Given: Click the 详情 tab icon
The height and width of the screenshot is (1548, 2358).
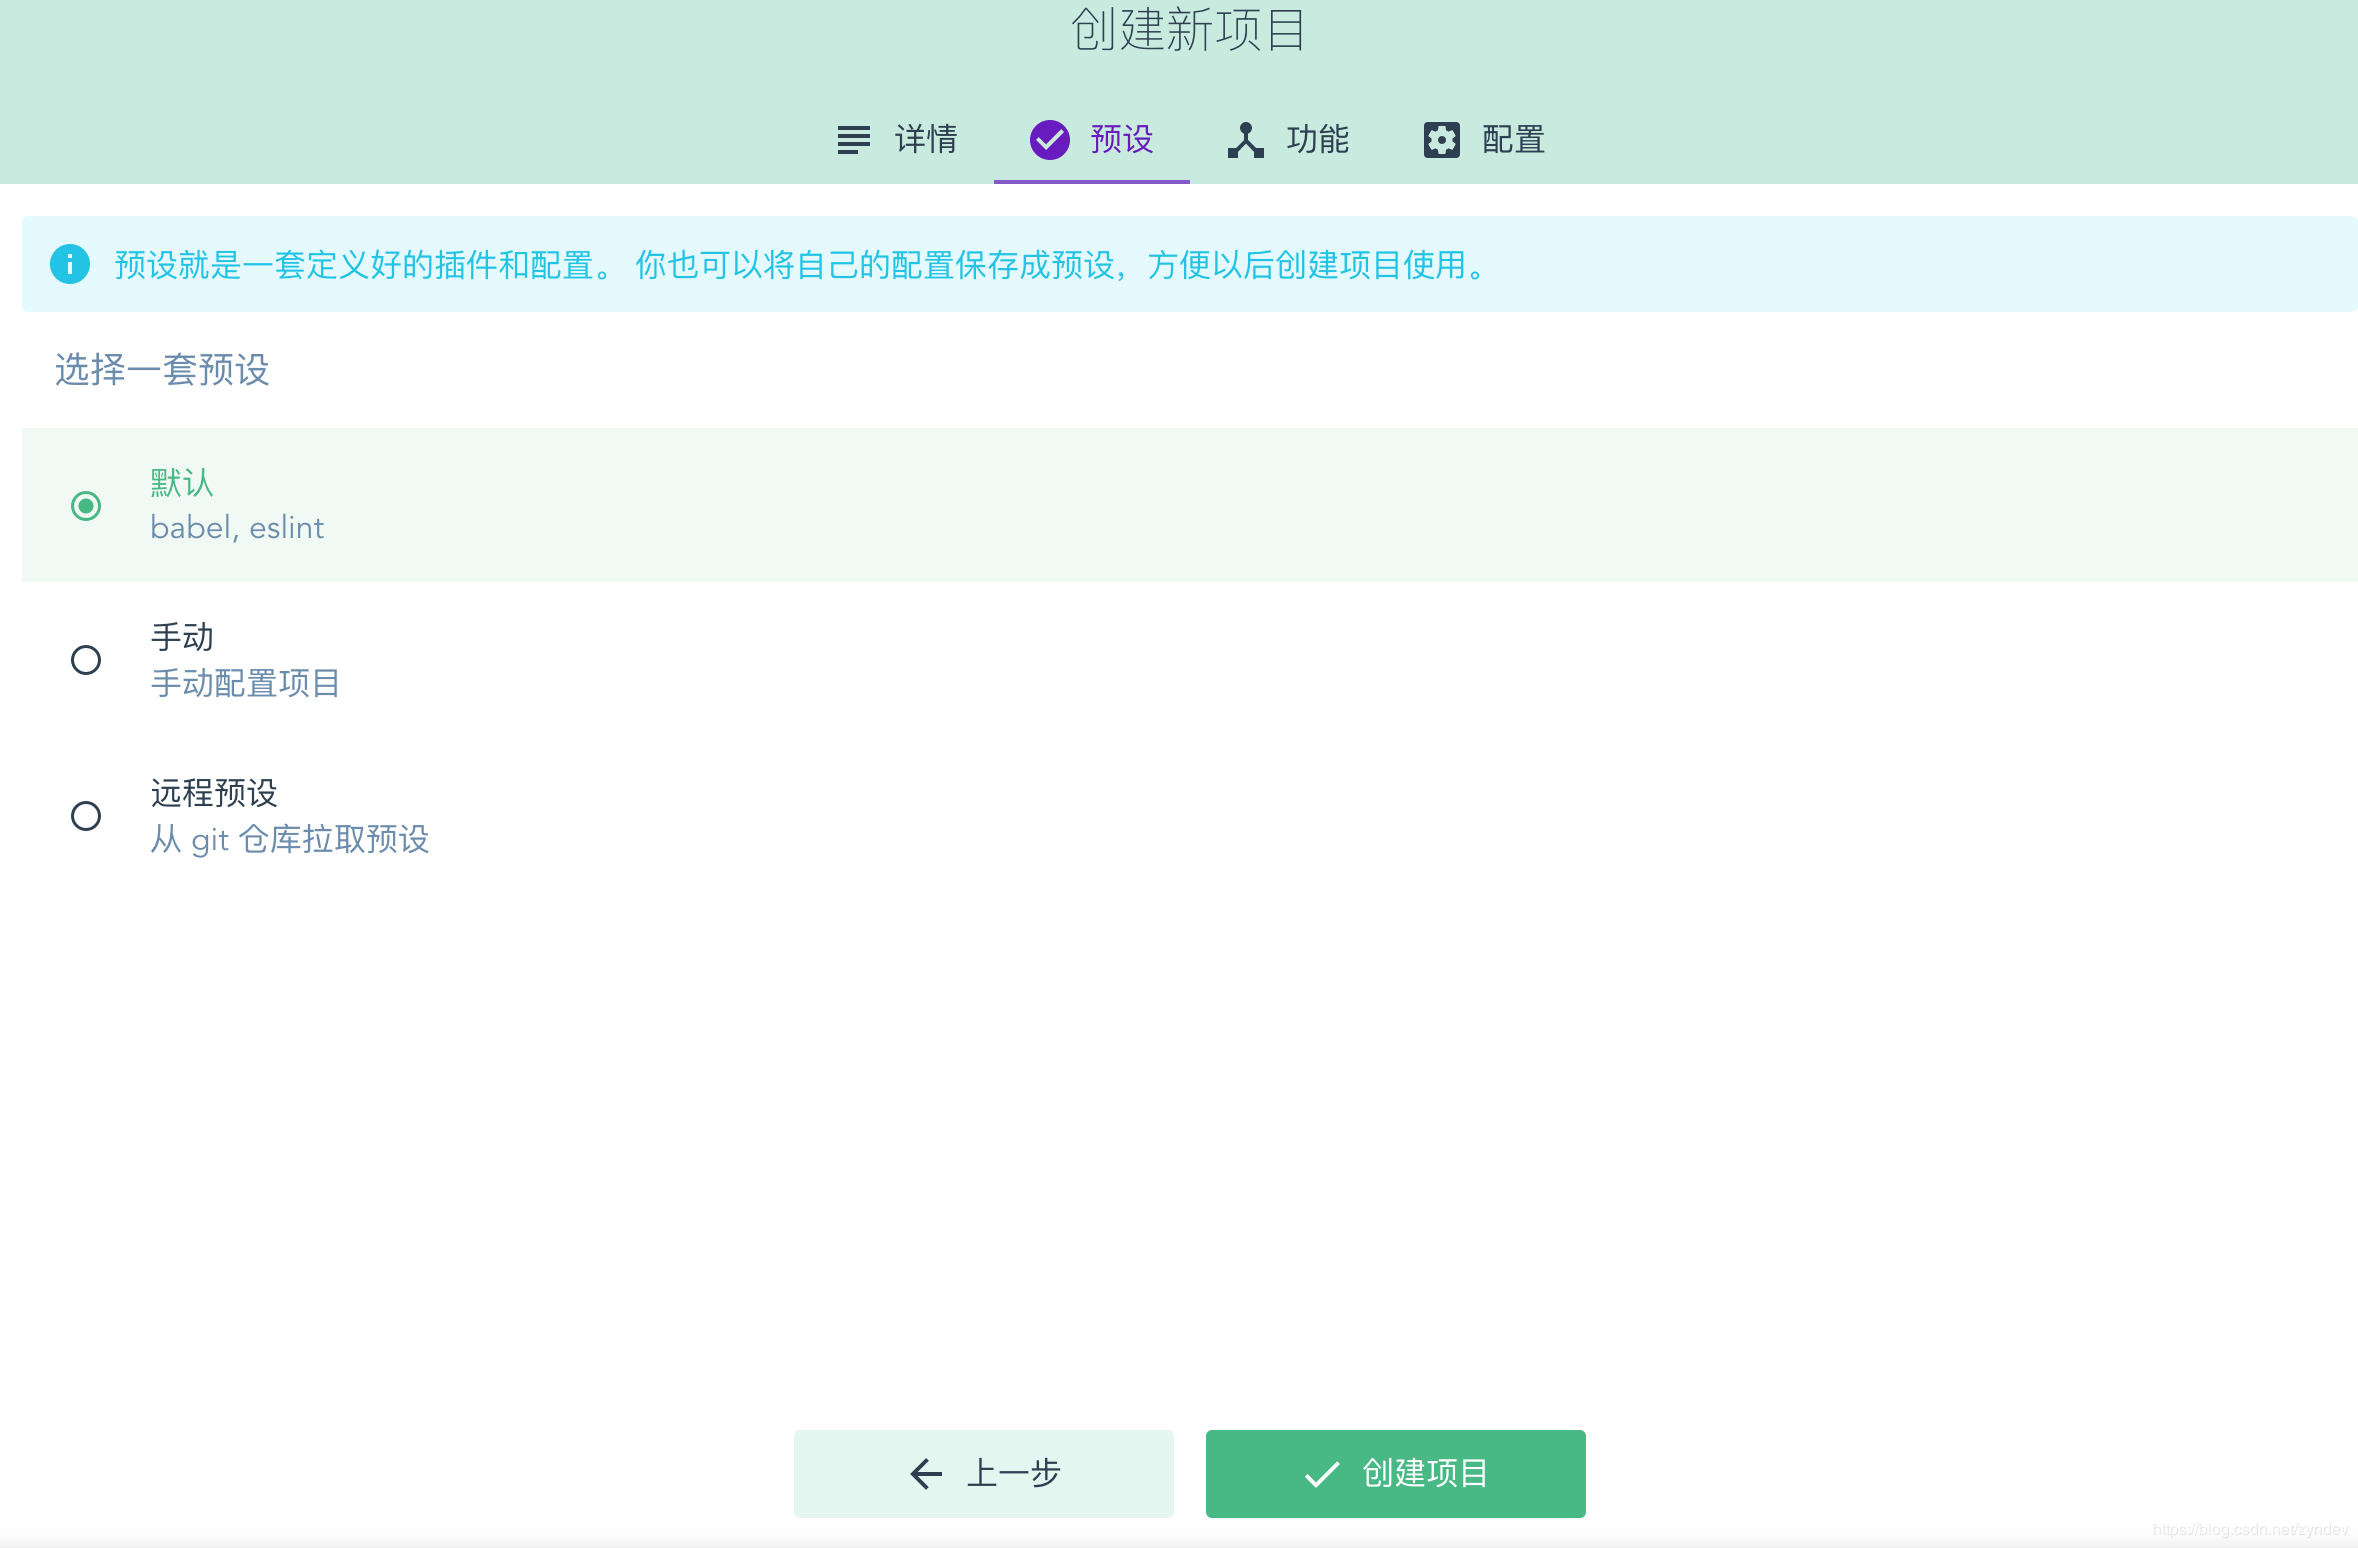Looking at the screenshot, I should click(855, 140).
